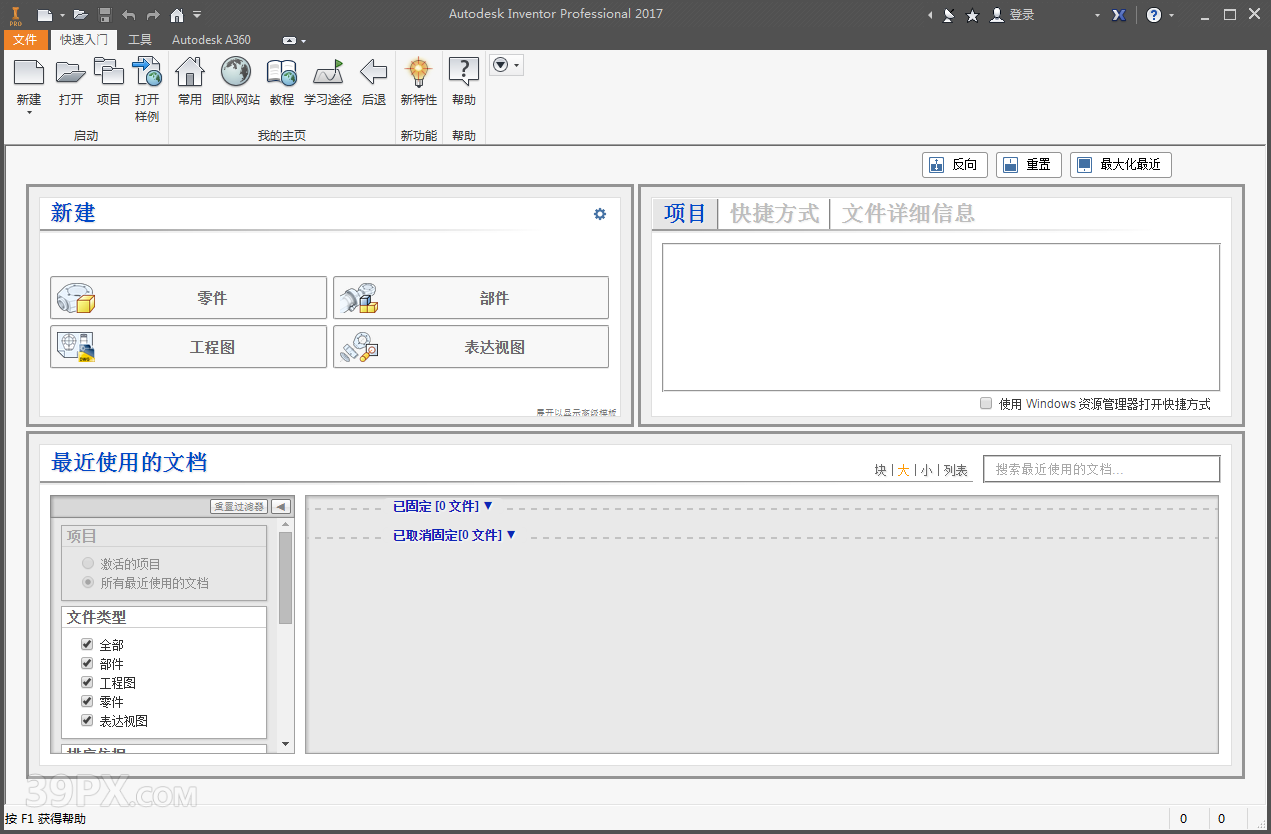This screenshot has height=834, width=1271.
Task: Go to 常用 (Home) in ribbon
Action: (x=190, y=73)
